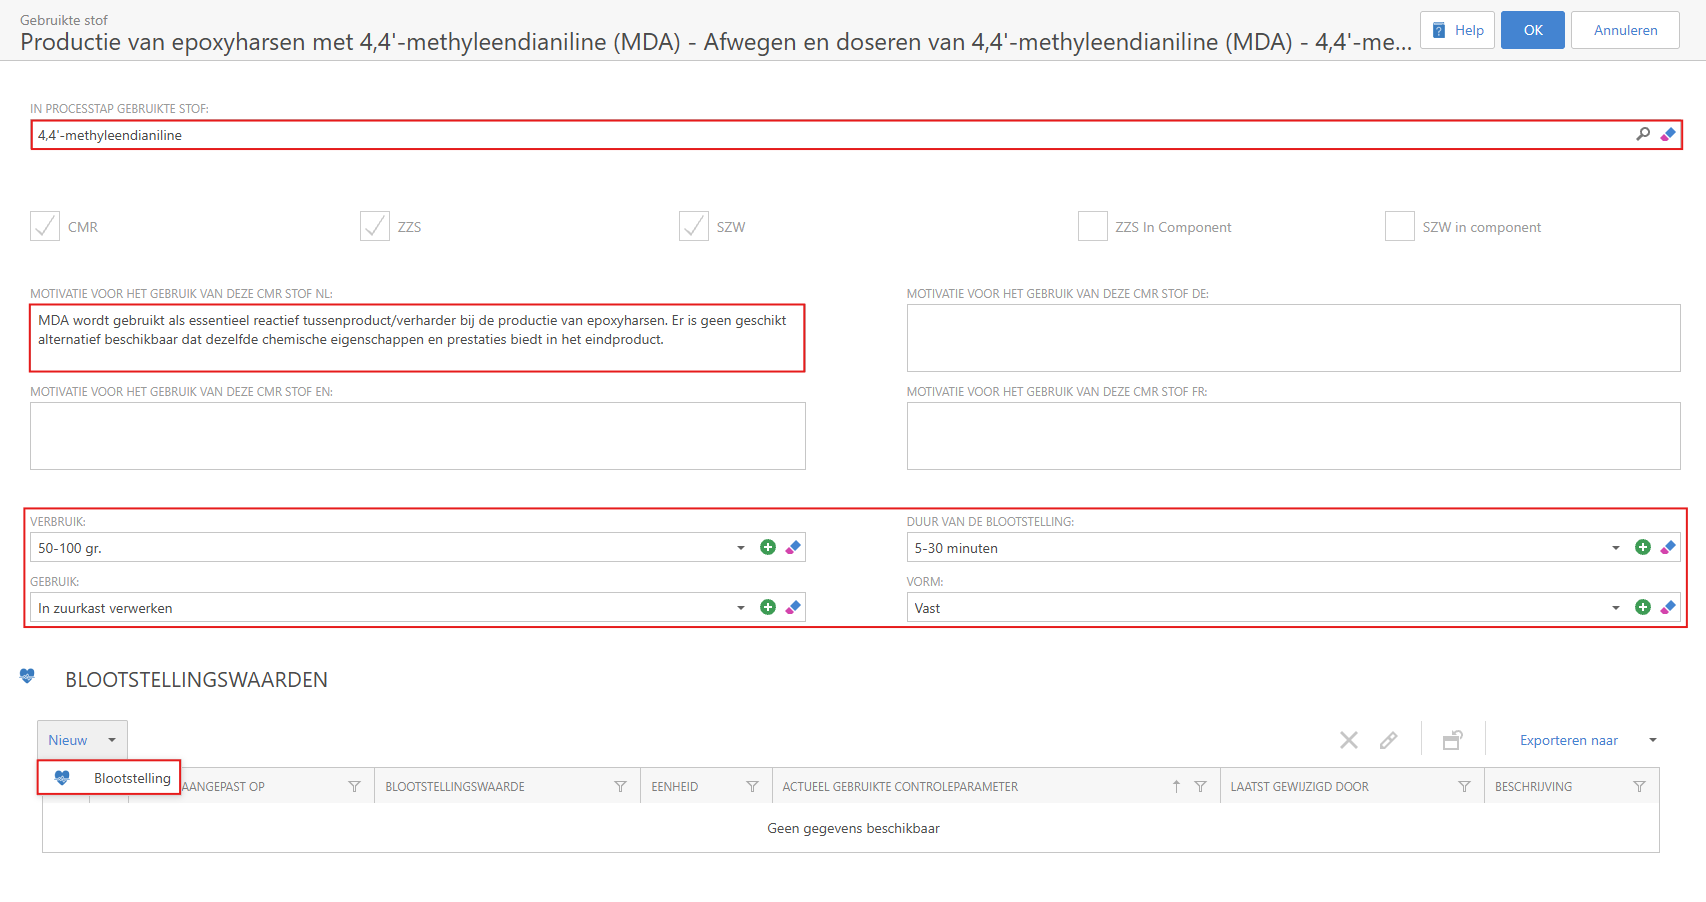Open the Nieuw menu button

[x=82, y=740]
